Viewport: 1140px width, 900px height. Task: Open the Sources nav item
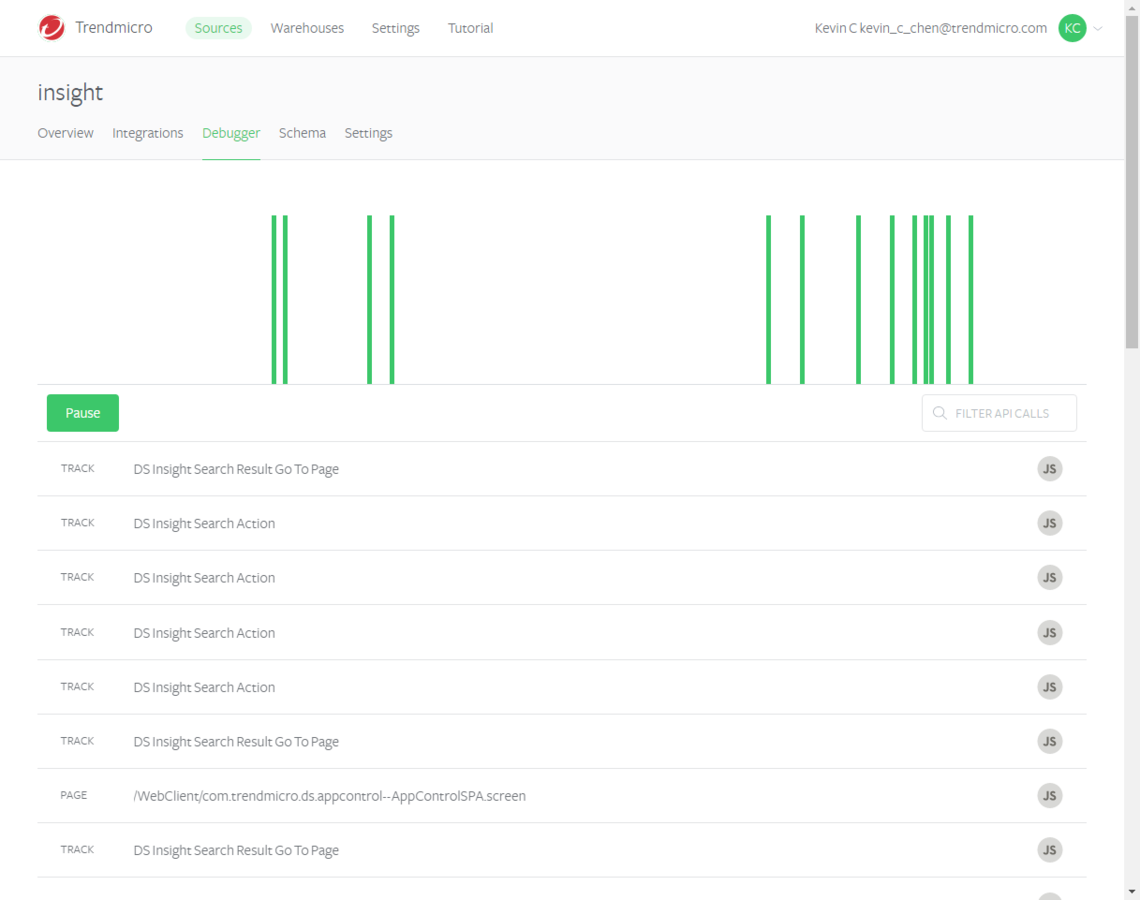218,28
